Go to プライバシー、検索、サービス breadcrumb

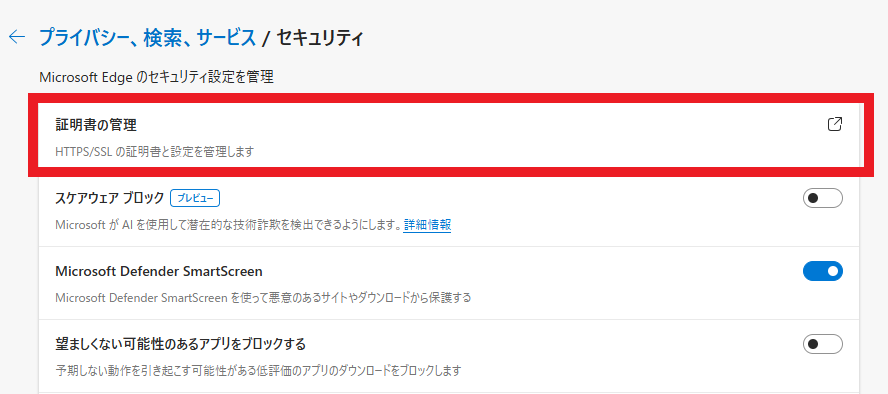147,38
